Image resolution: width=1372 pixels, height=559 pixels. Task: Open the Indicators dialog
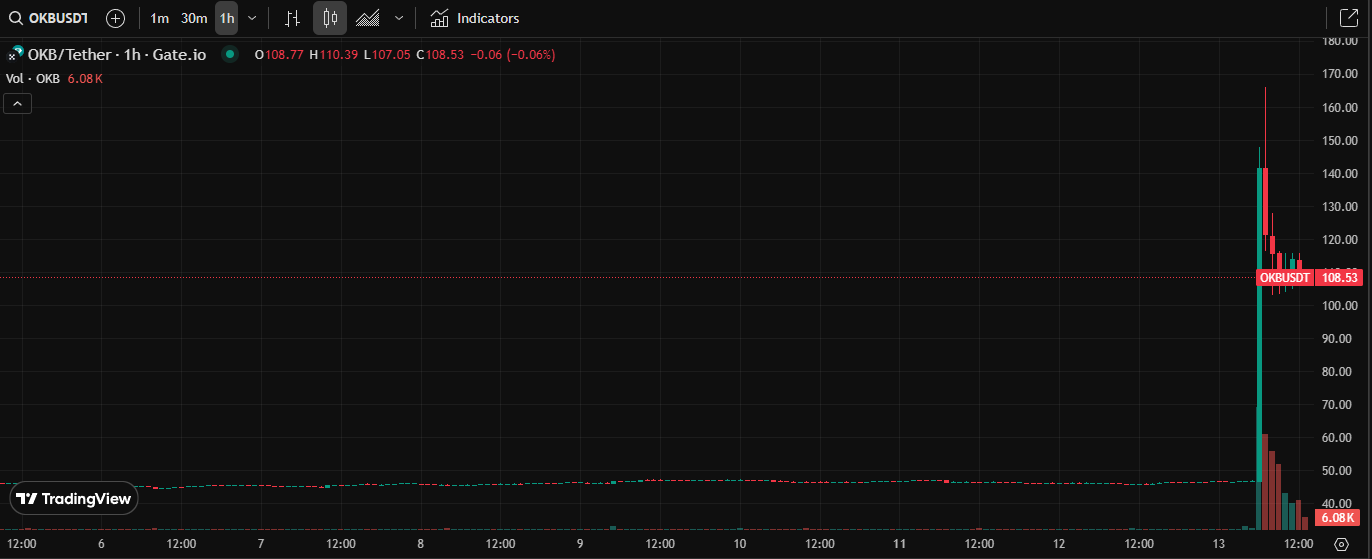[474, 18]
